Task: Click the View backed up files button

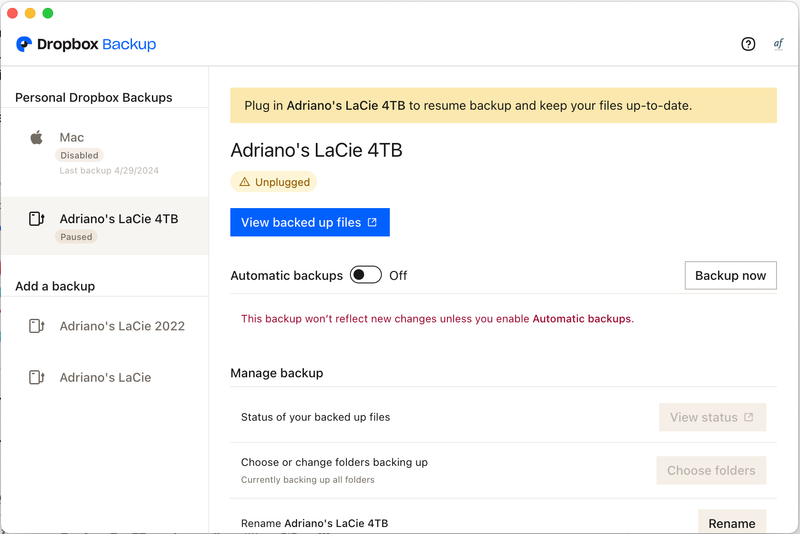Action: tap(309, 222)
